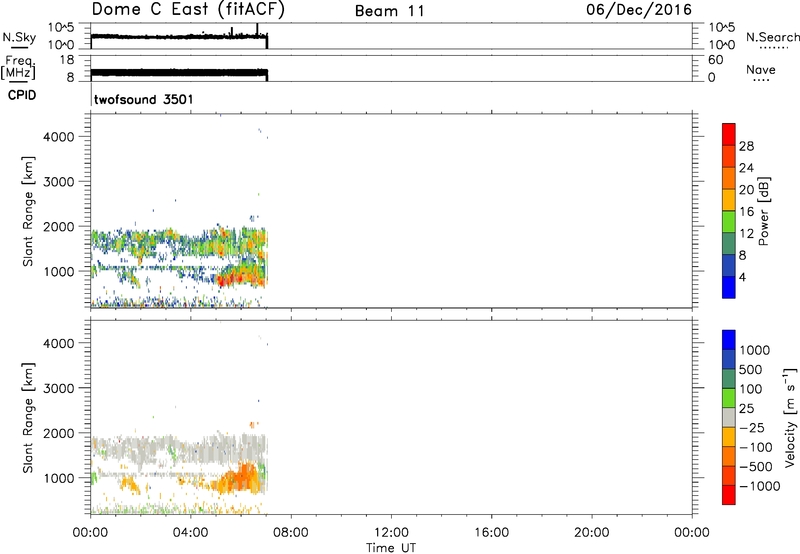Click the "Beam 11" label
800x554 pixels.
[390, 11]
